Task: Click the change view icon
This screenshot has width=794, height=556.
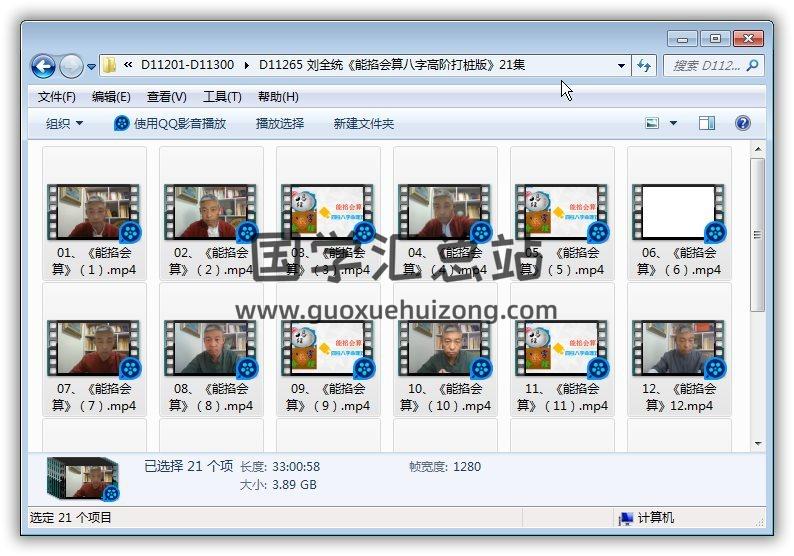Action: [x=652, y=123]
